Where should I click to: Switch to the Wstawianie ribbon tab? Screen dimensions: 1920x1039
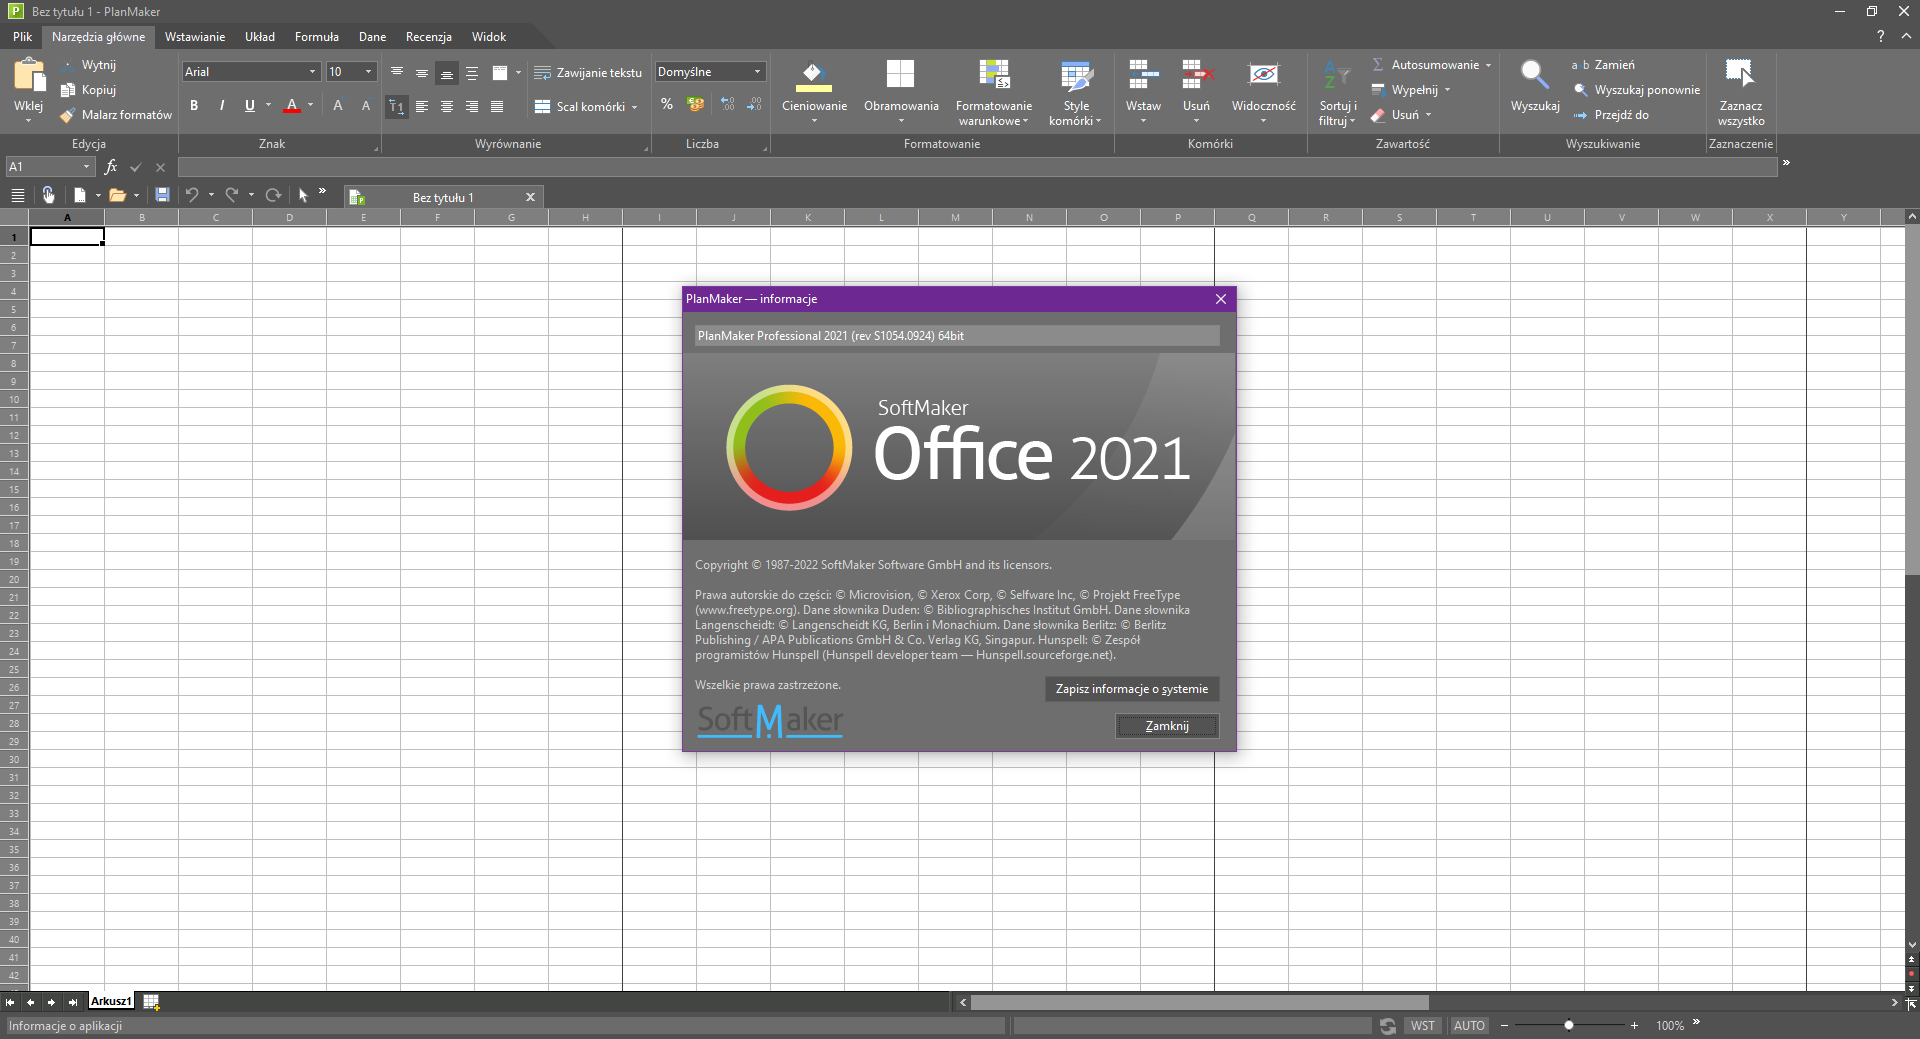click(x=195, y=37)
